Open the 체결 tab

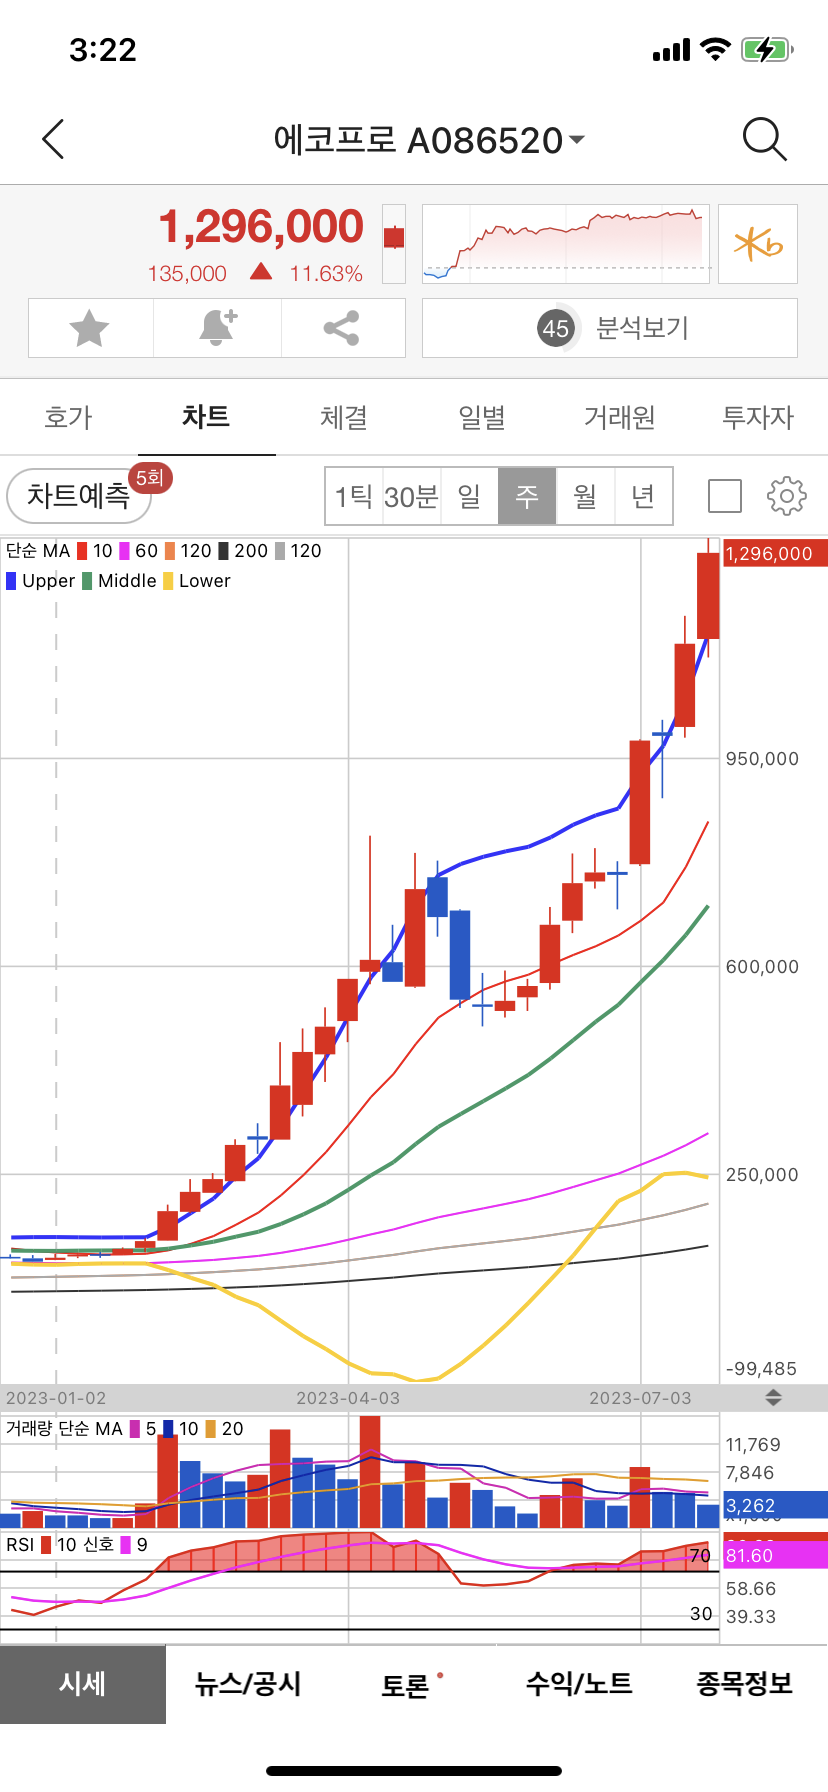click(344, 417)
